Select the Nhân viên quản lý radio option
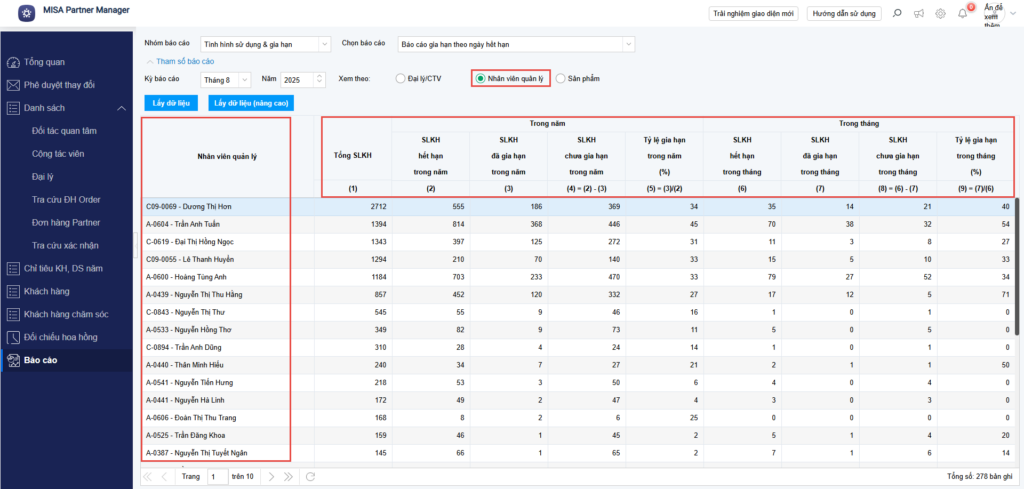Screen dimensions: 1024x489 481,78
